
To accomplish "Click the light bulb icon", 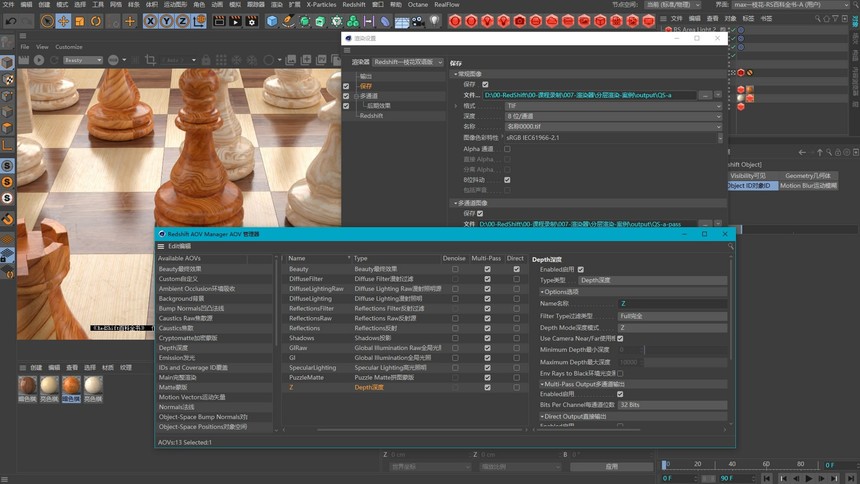I will pyautogui.click(x=434, y=21).
